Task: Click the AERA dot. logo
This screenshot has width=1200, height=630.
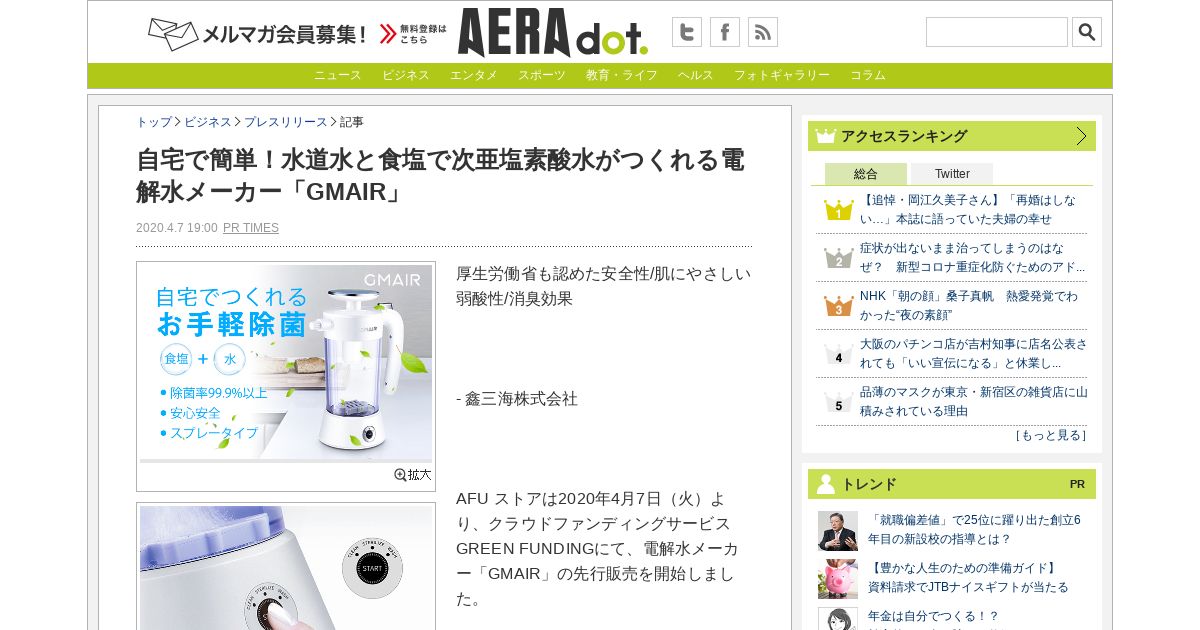Action: [x=553, y=32]
